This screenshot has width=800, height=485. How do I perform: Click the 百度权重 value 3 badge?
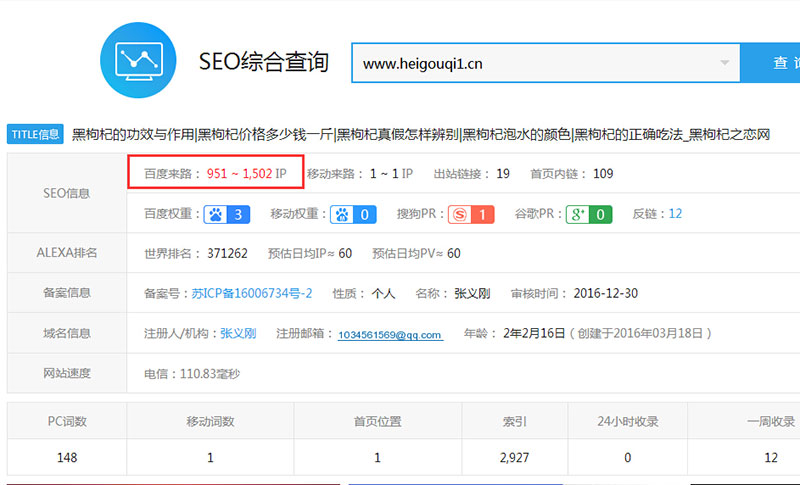point(238,214)
